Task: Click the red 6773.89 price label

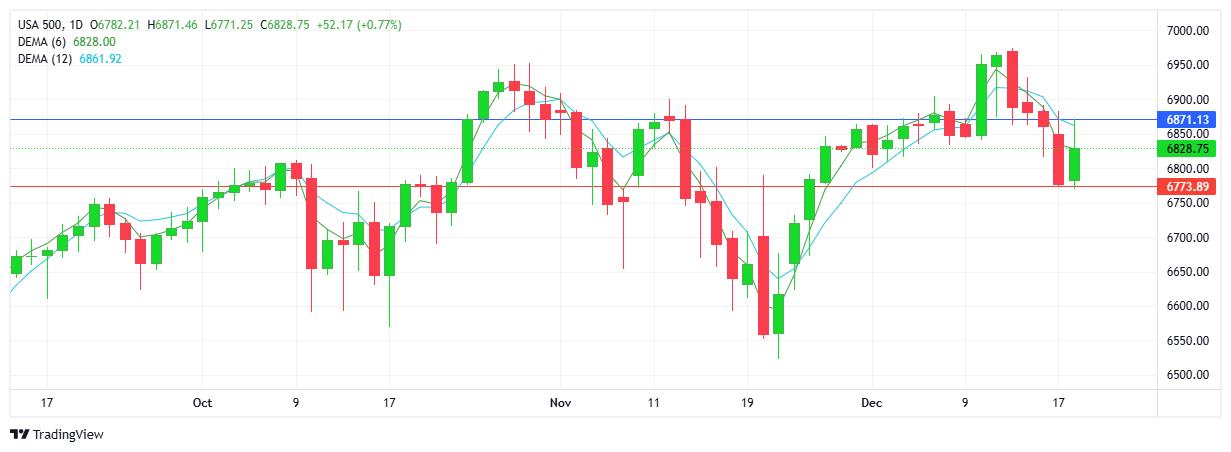Action: tap(1188, 187)
